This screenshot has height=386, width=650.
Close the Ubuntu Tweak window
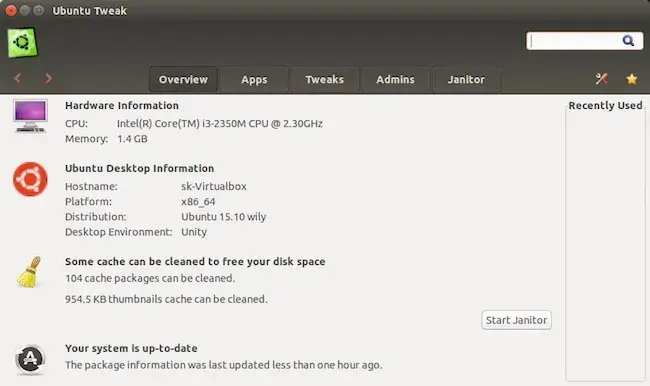[11, 10]
